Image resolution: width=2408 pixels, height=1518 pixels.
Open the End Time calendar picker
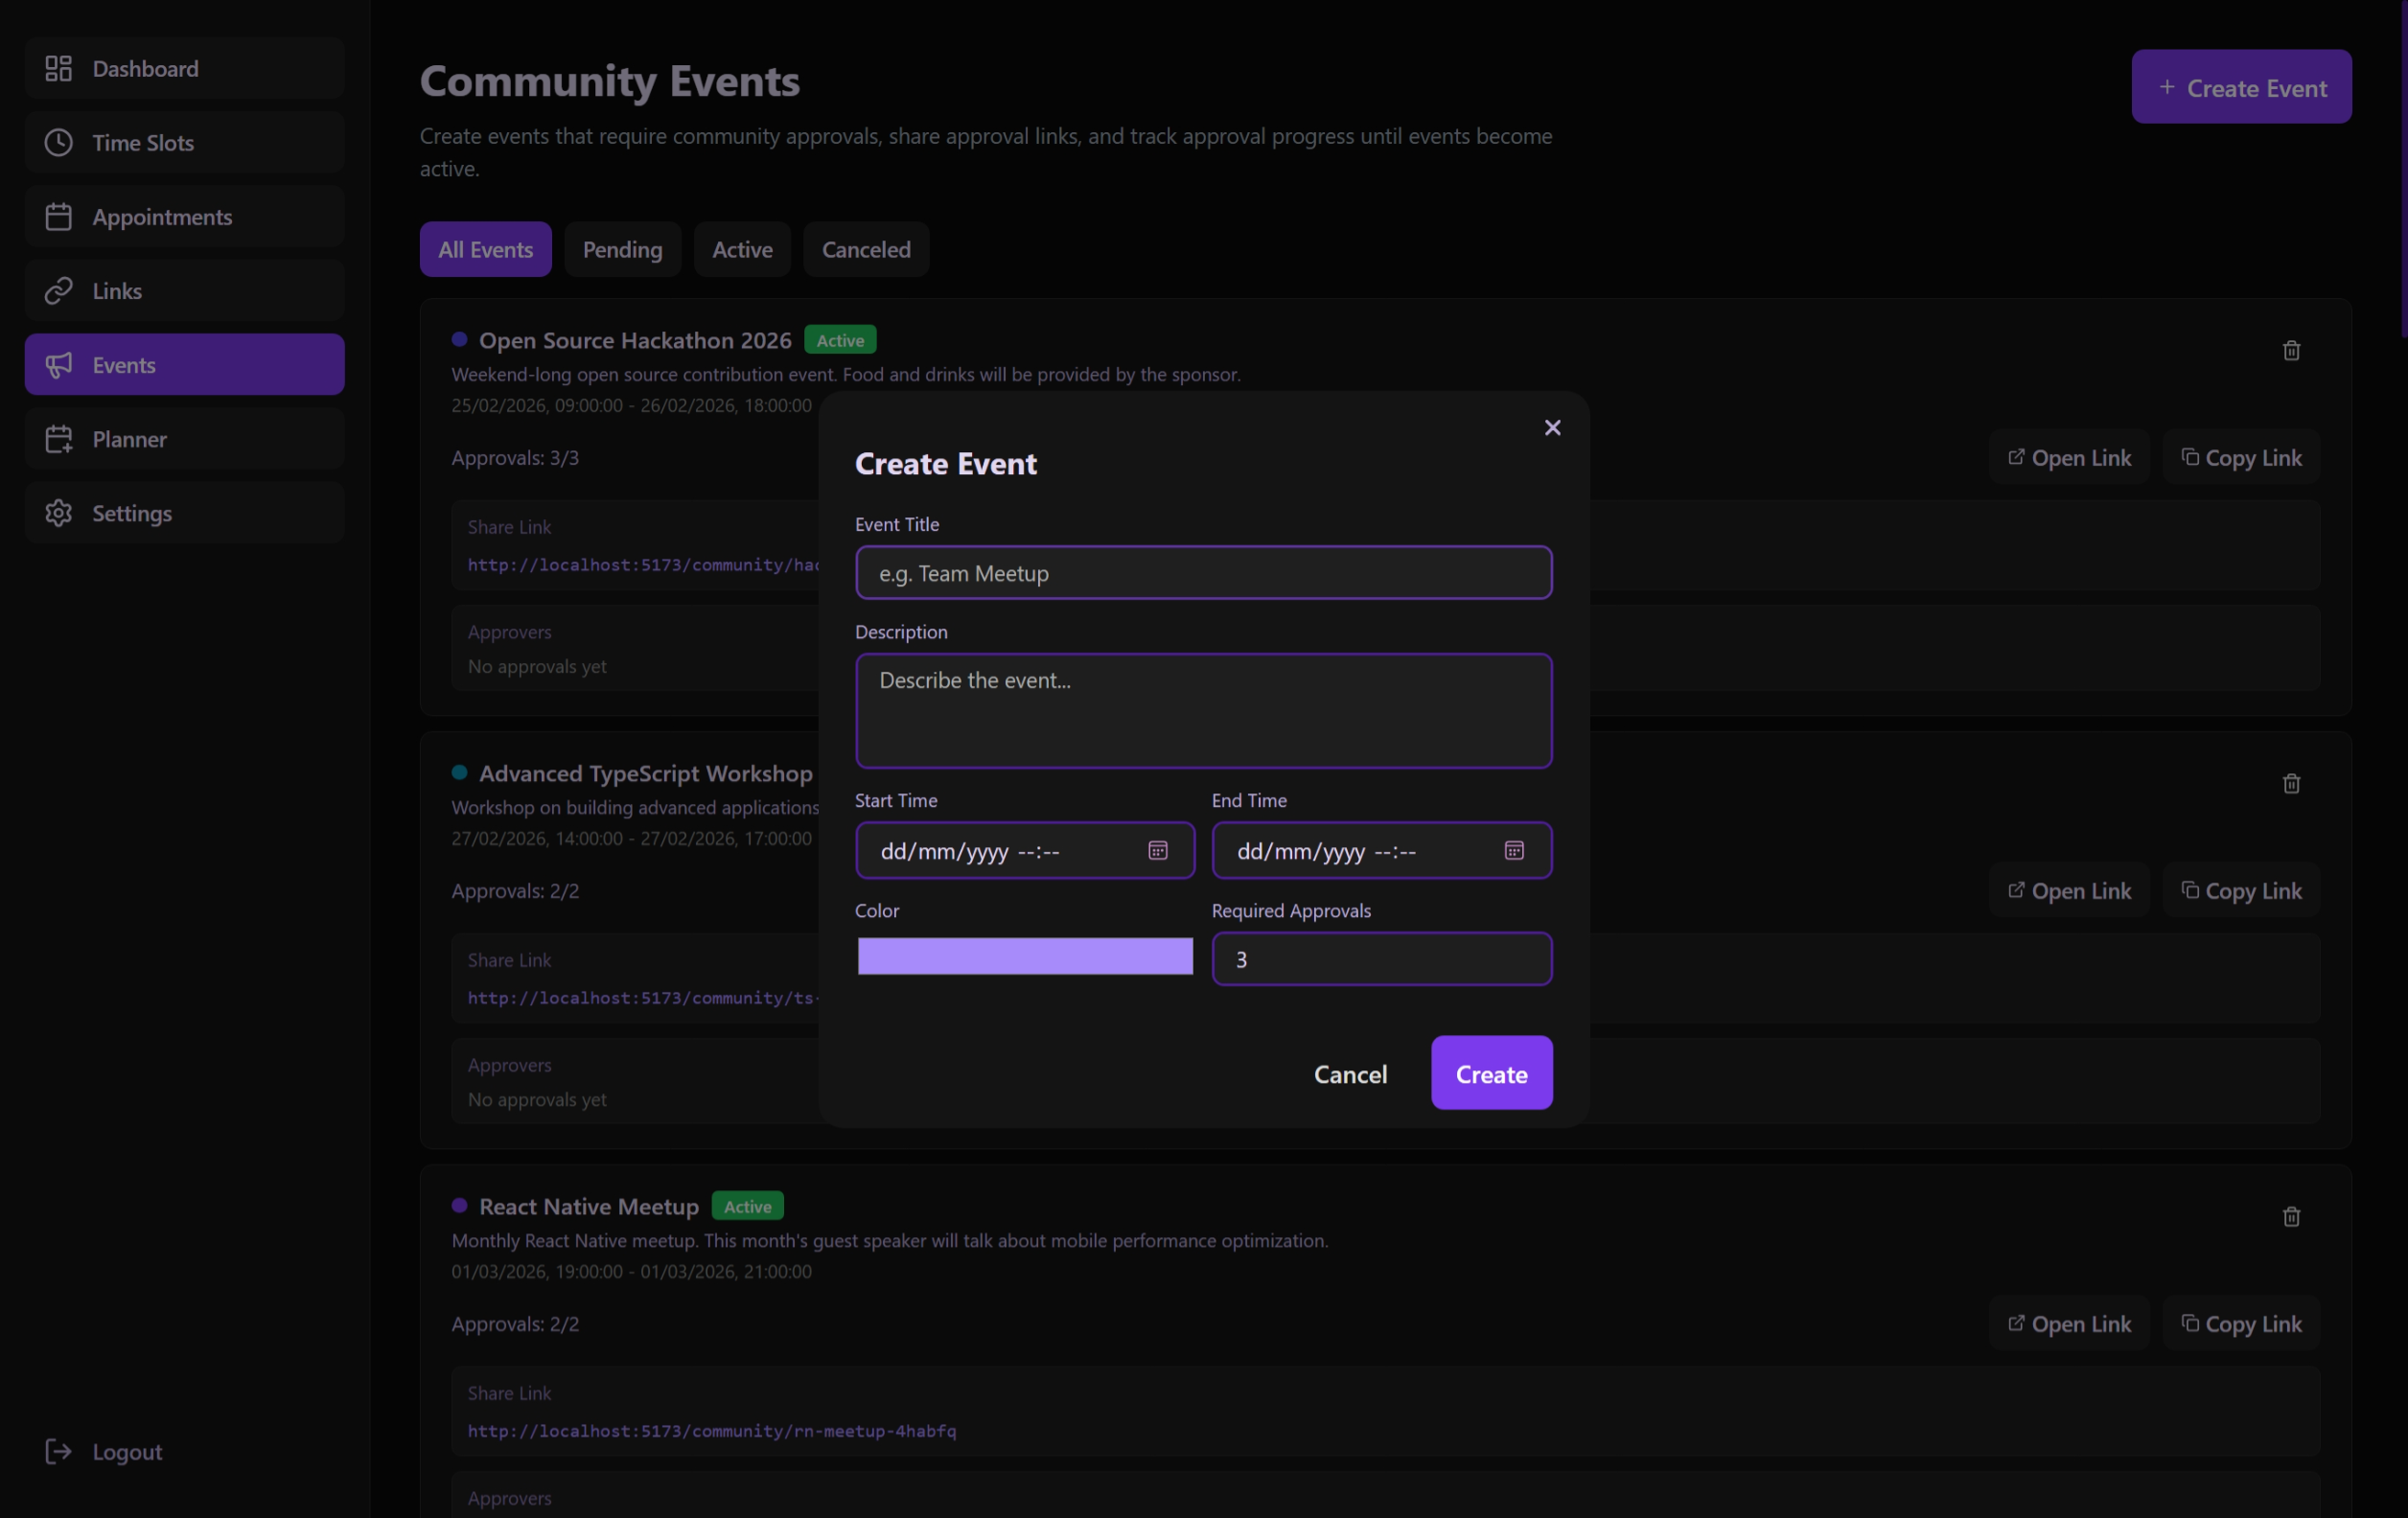click(x=1515, y=851)
